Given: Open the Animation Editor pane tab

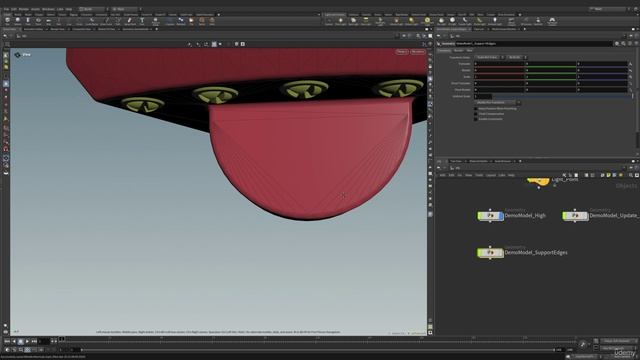Looking at the screenshot, I should (33, 29).
